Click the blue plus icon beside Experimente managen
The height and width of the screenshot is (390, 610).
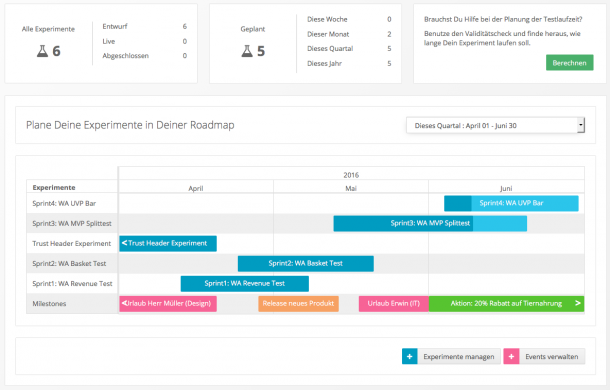[410, 356]
